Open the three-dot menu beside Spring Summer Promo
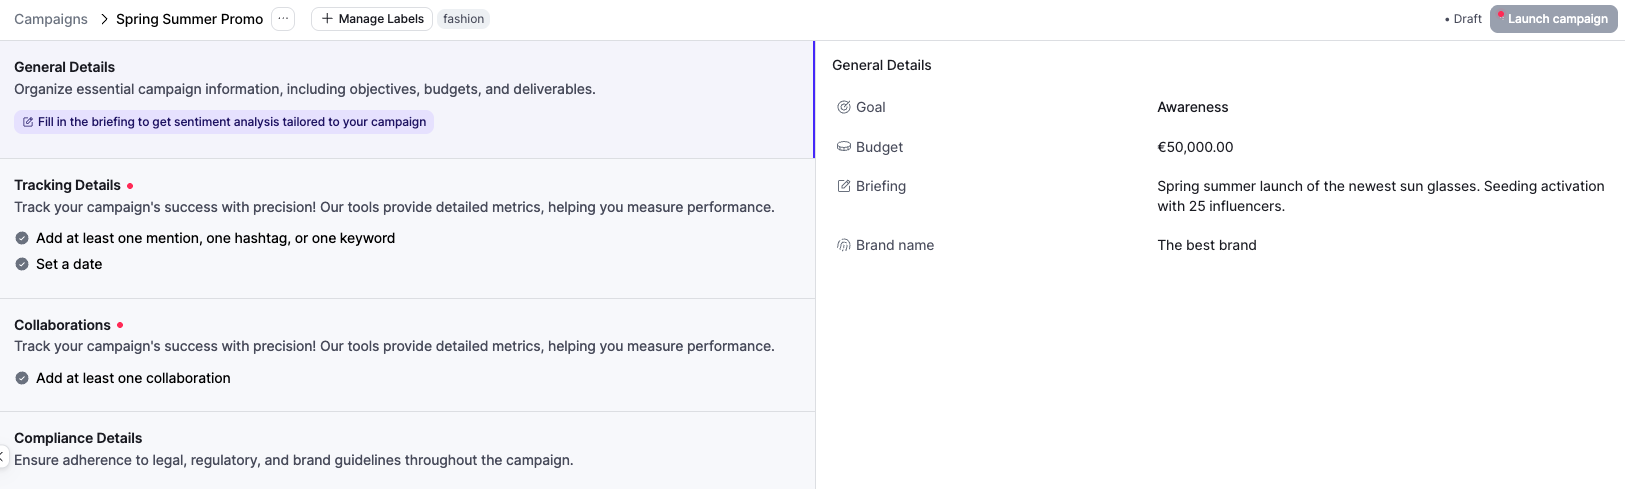 coord(283,19)
